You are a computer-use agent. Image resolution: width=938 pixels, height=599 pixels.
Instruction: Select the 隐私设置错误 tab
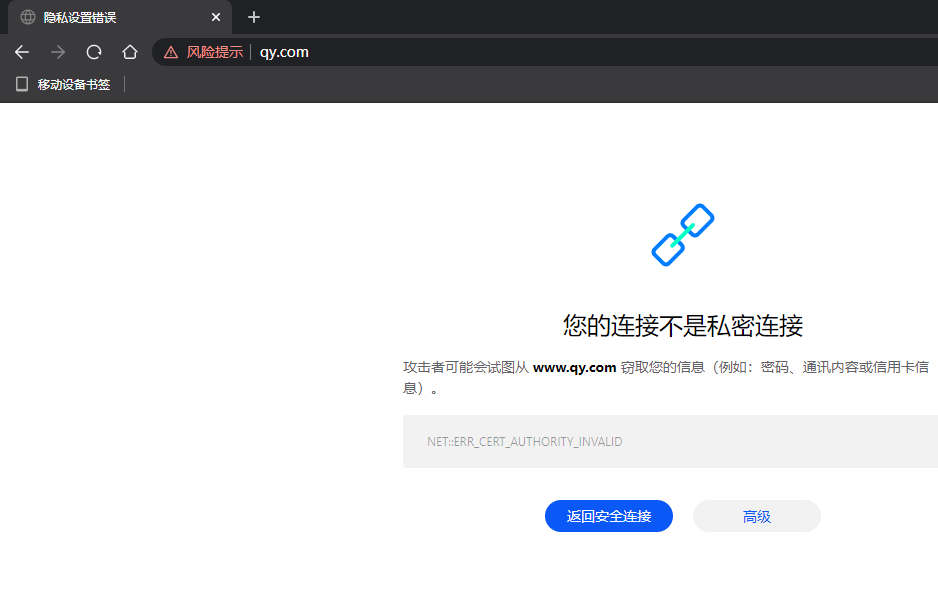tap(120, 17)
